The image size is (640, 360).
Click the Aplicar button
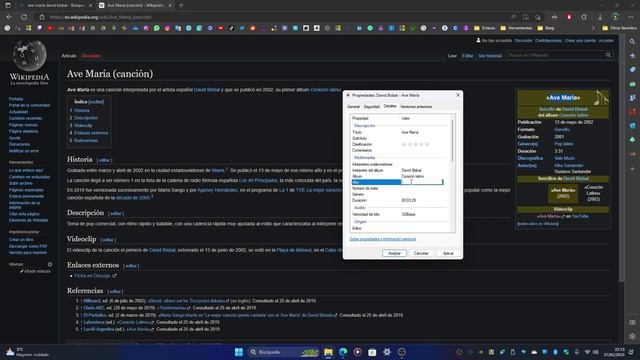448,253
